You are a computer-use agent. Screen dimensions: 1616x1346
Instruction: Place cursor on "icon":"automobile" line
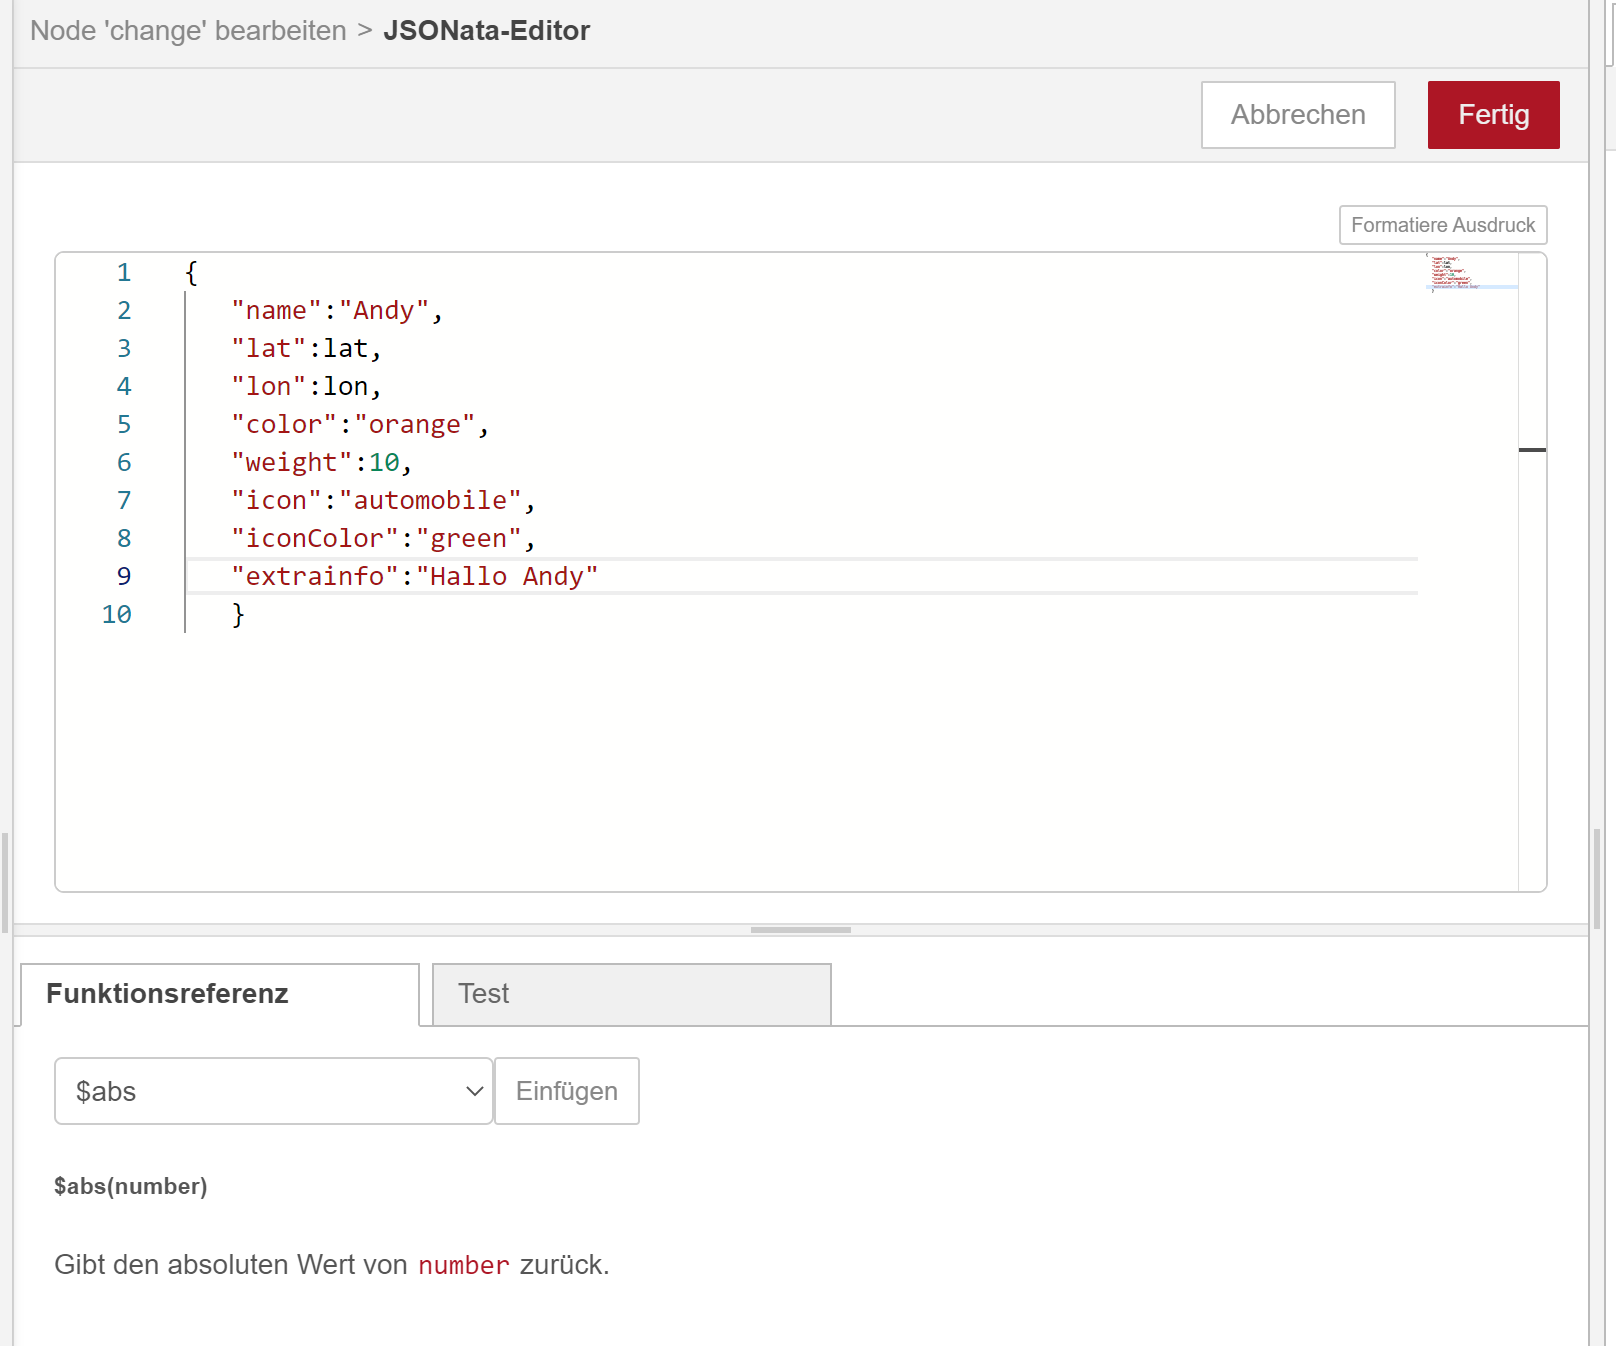click(x=383, y=500)
